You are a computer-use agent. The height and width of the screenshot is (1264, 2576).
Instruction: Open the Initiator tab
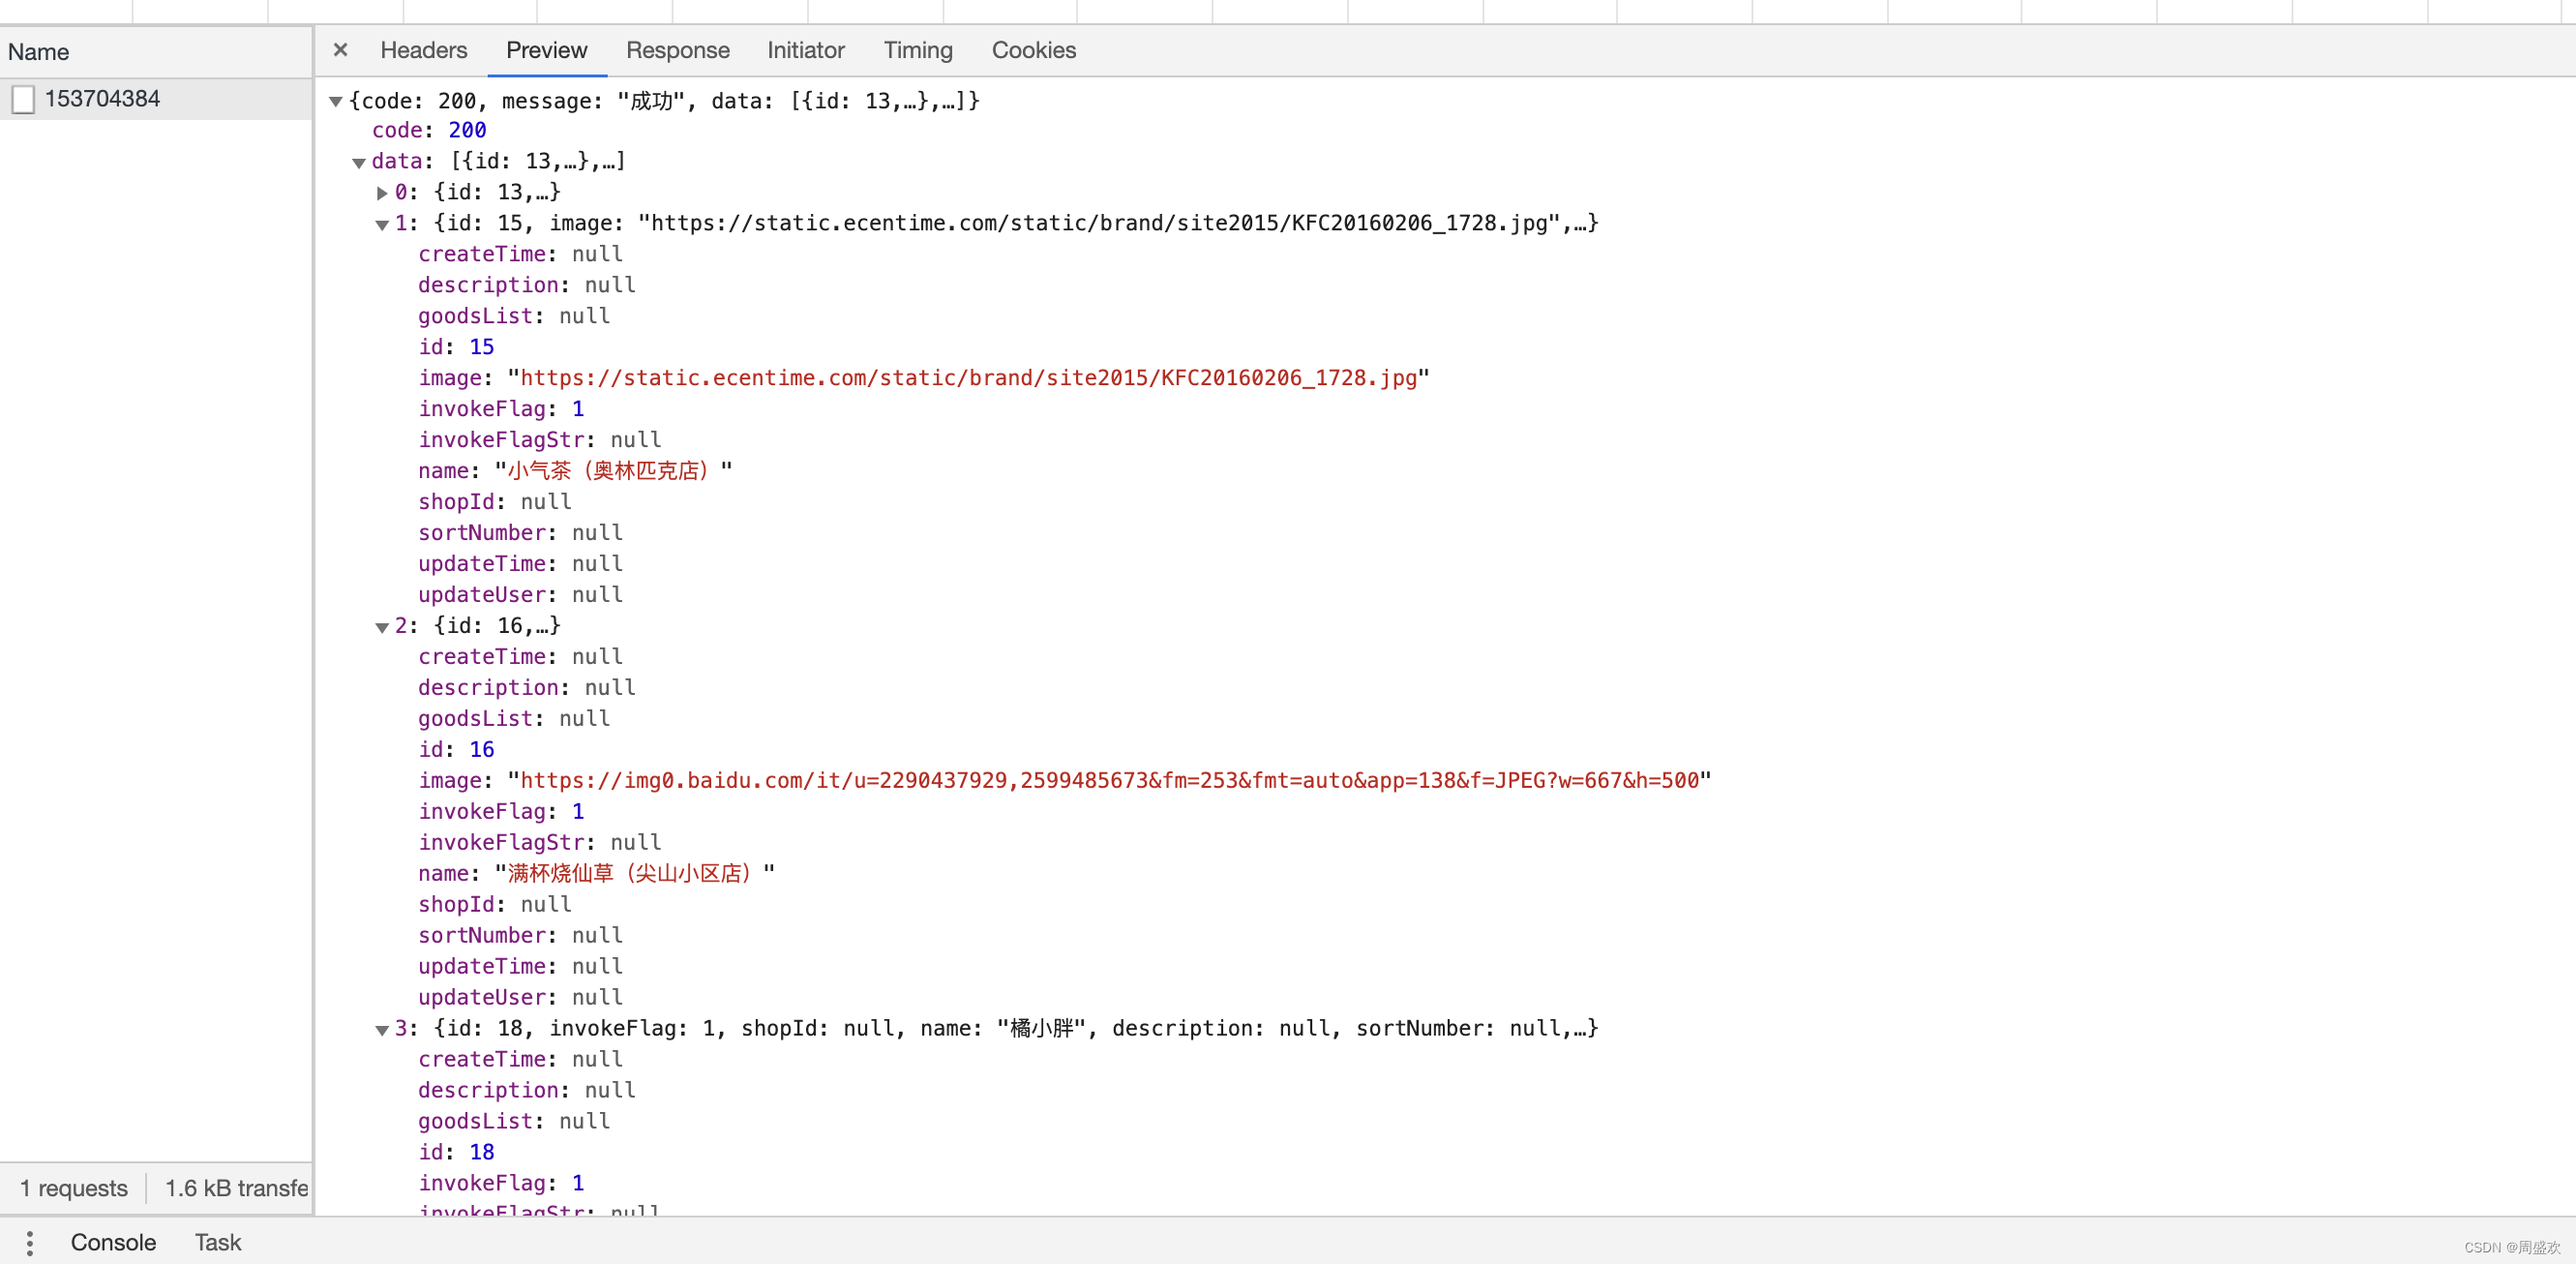pos(805,50)
